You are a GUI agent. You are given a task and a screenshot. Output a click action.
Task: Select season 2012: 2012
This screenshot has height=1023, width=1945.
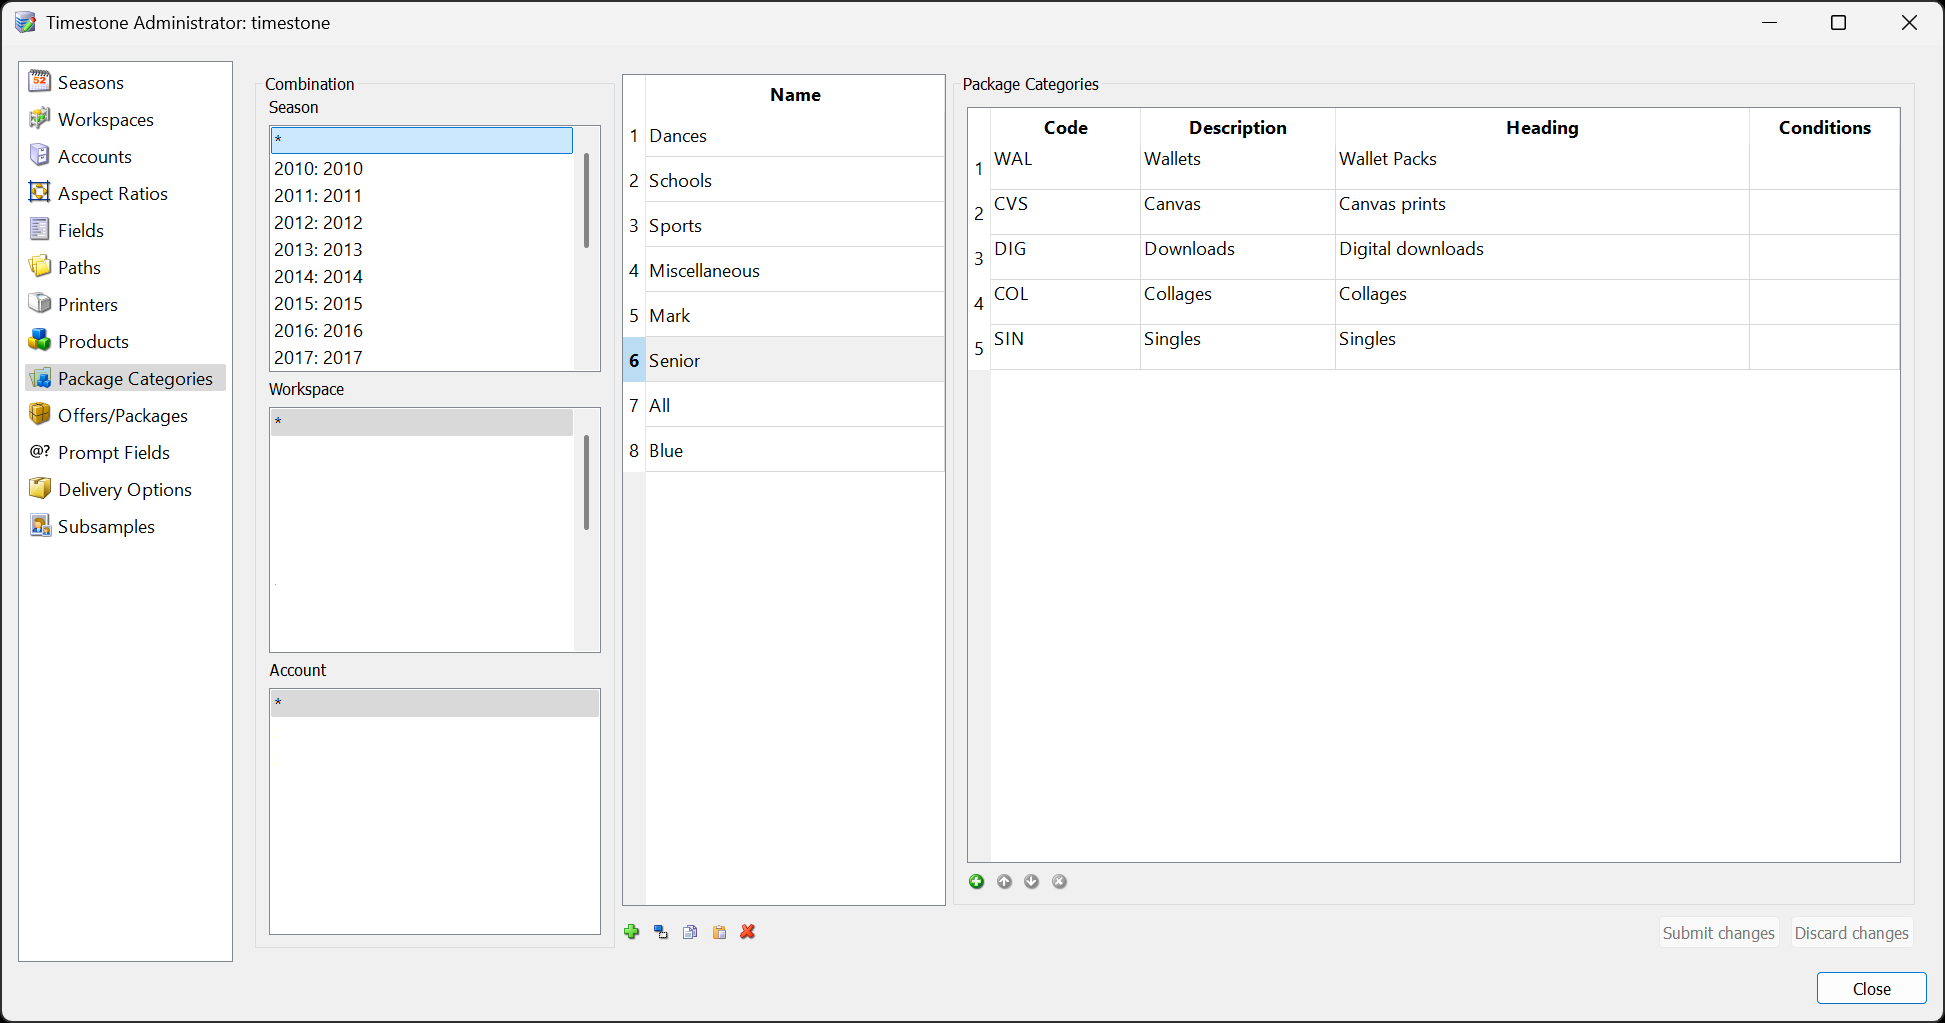pos(422,222)
